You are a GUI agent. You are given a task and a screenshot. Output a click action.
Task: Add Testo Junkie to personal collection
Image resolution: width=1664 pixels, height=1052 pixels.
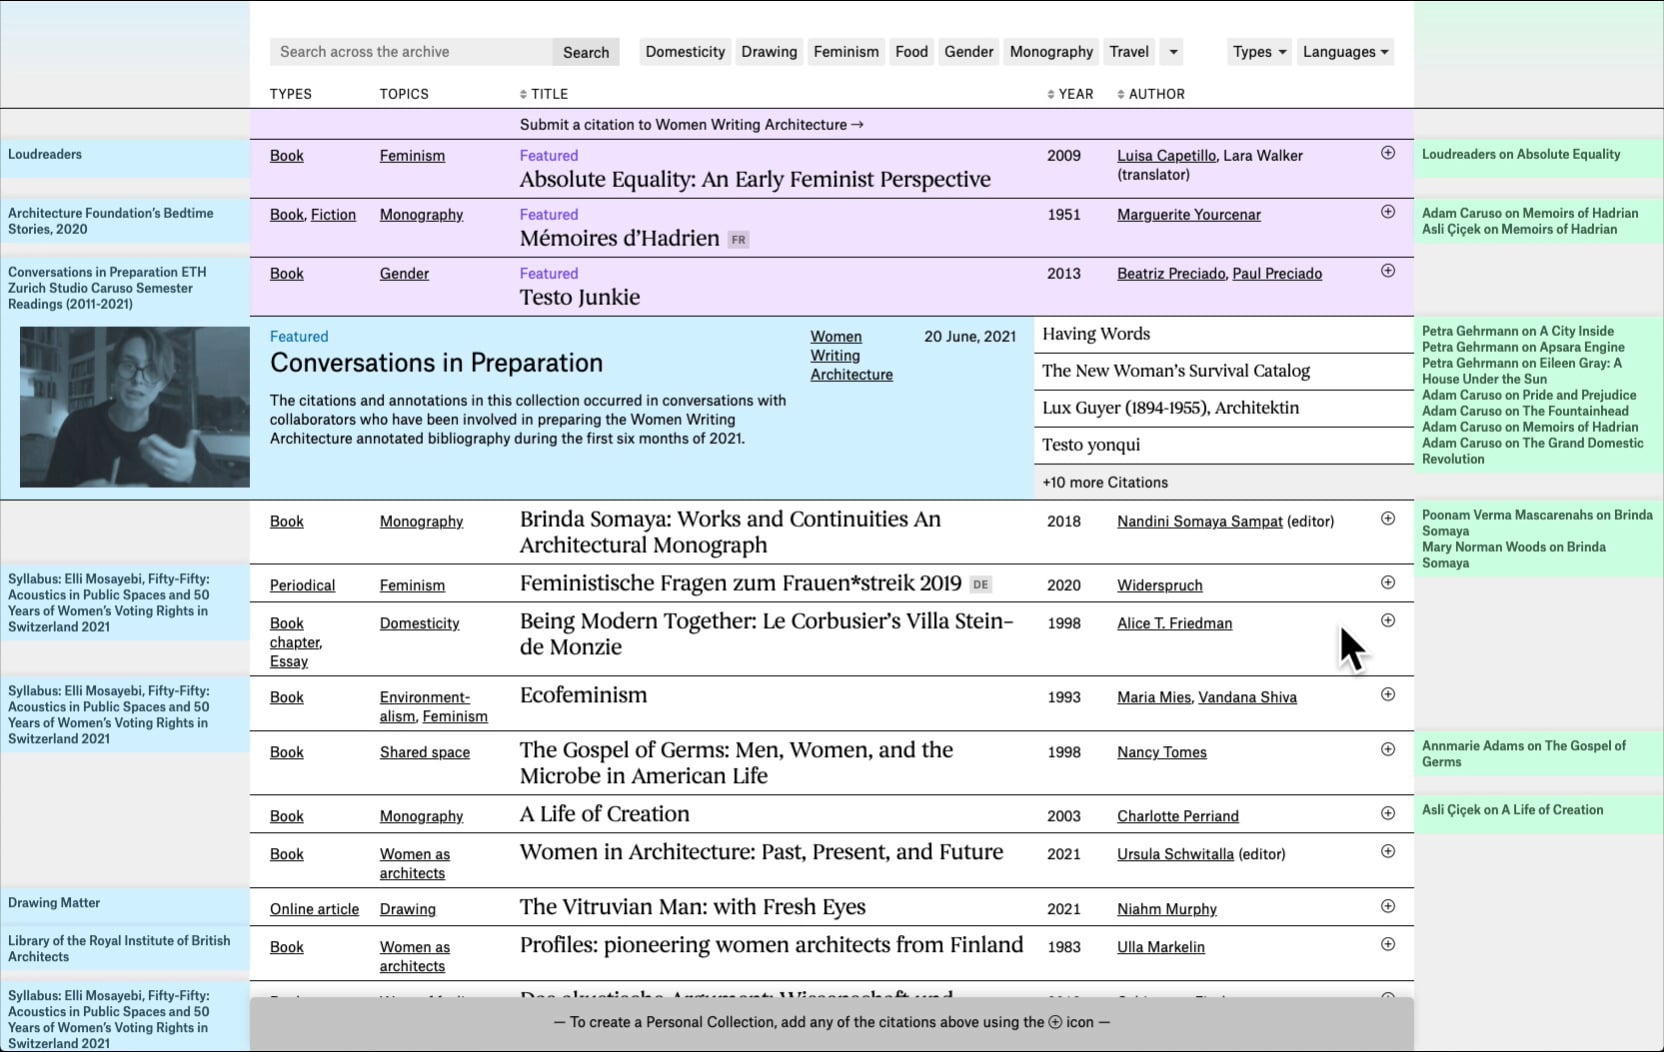(1387, 271)
